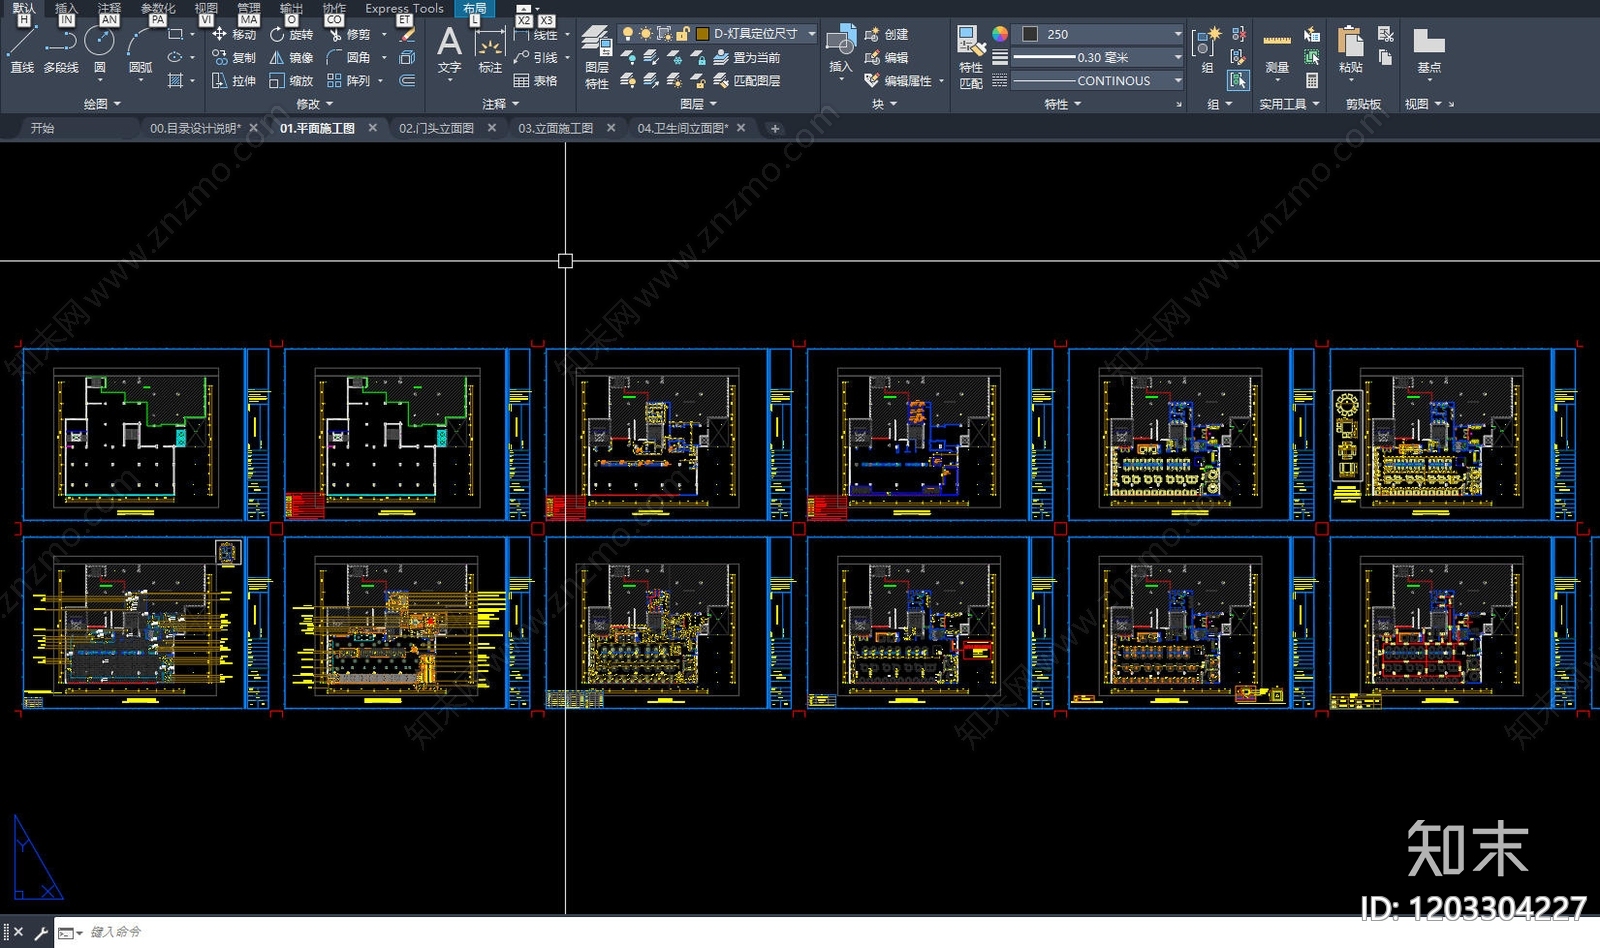Image resolution: width=1600 pixels, height=948 pixels.
Task: Click the 置为当前 (Make Current) button
Action: pos(747,57)
